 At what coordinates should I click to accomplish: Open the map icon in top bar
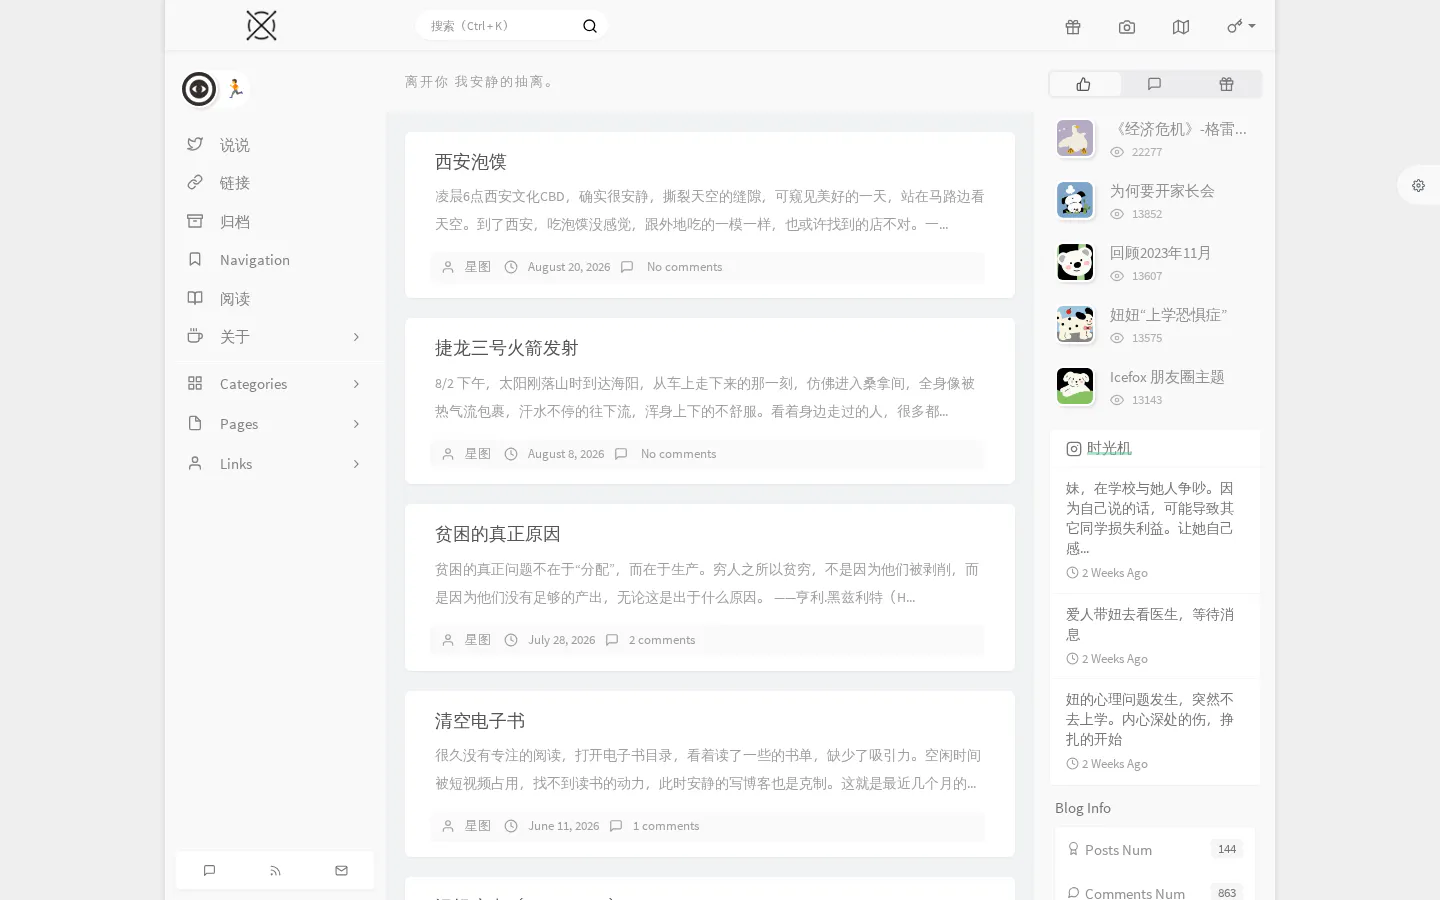coord(1181,27)
